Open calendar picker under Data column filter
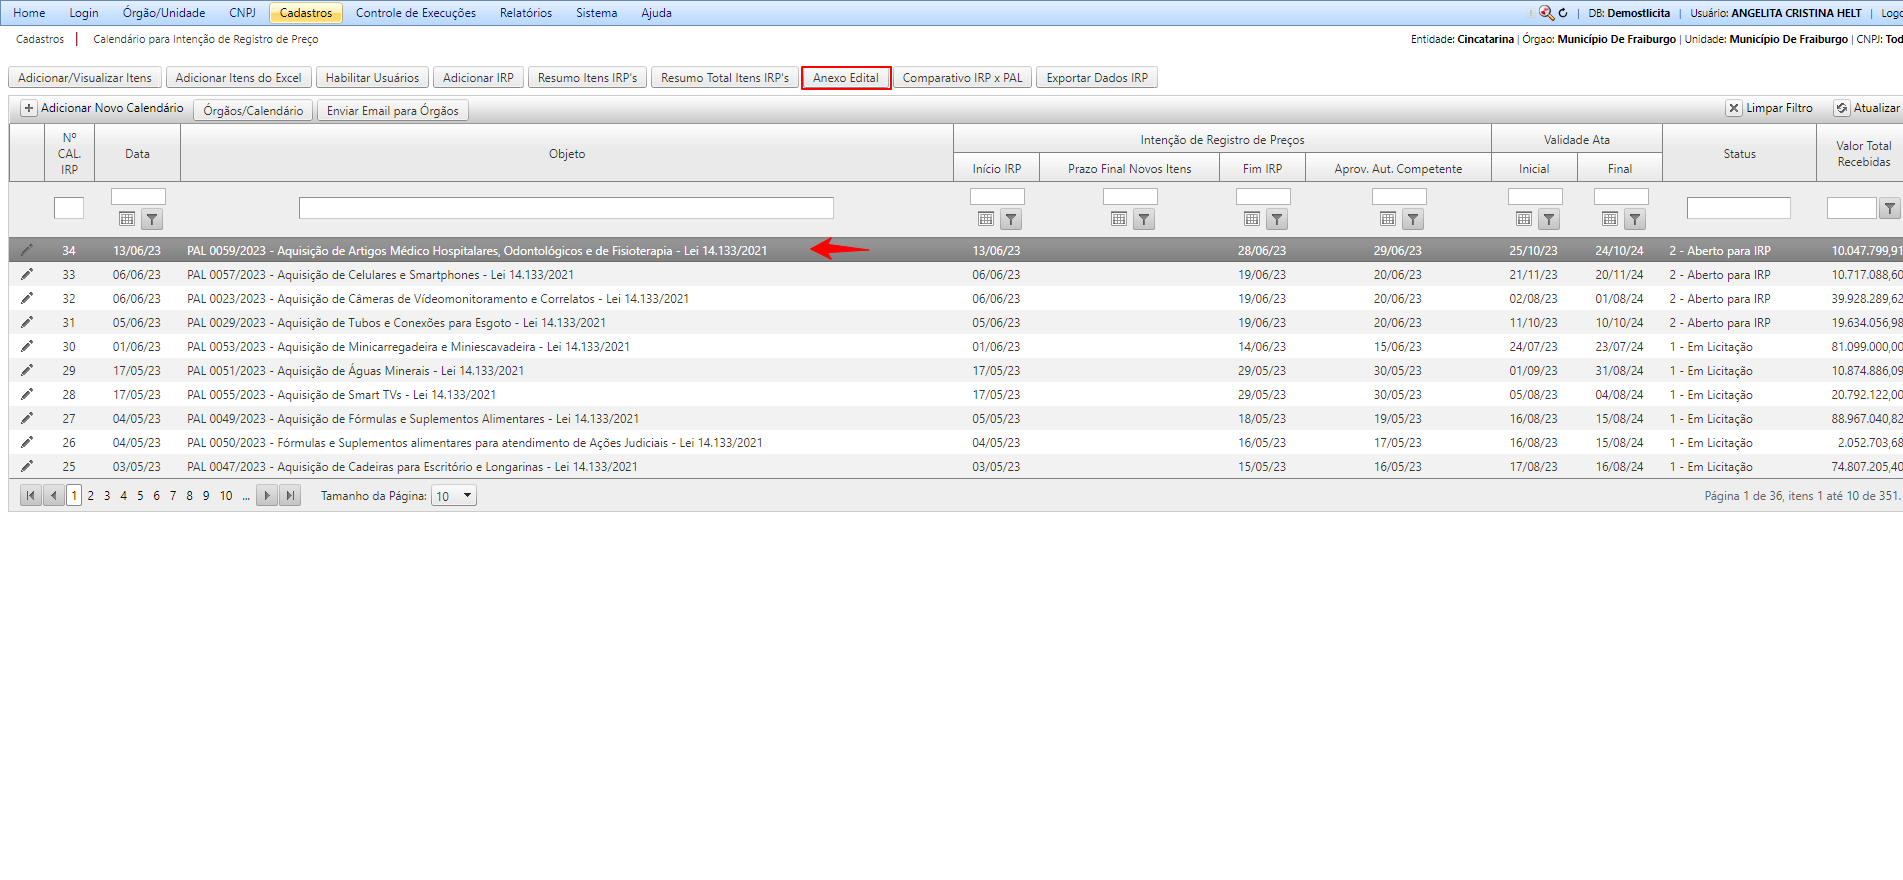 (127, 219)
